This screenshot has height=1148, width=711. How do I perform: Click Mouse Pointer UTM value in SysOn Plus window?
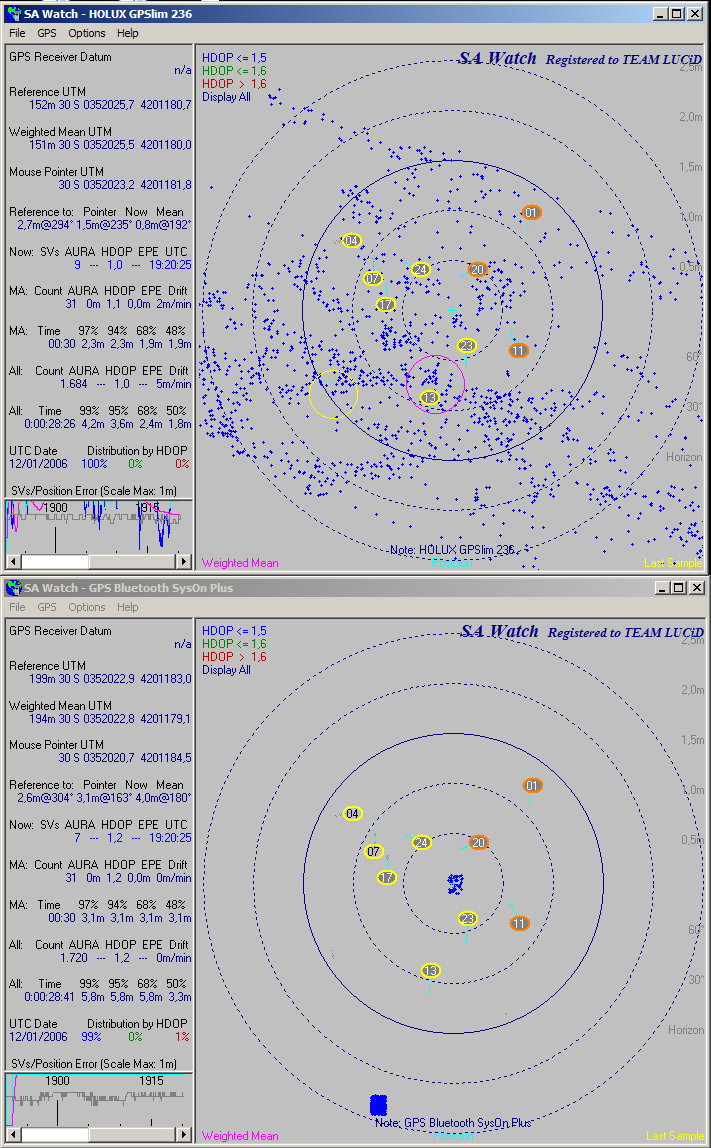point(124,758)
